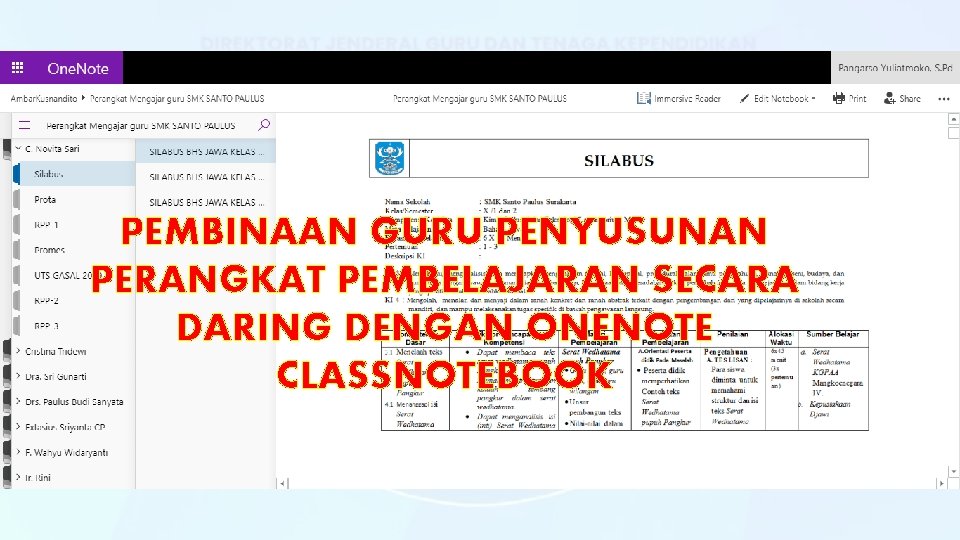Expand the Eduasius Sriyanta section group
The width and height of the screenshot is (960, 540).
pos(18,427)
